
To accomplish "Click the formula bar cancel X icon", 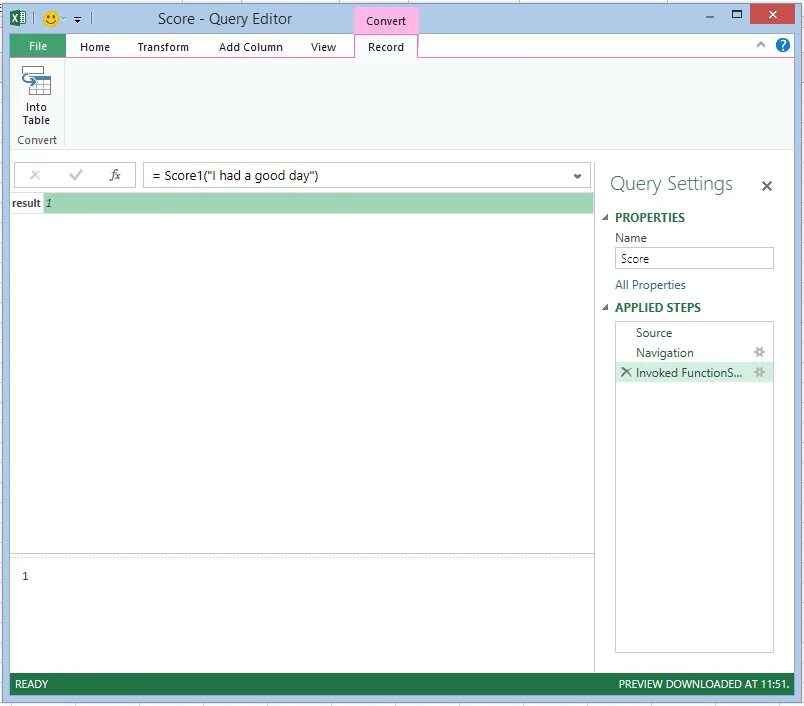I will point(35,175).
